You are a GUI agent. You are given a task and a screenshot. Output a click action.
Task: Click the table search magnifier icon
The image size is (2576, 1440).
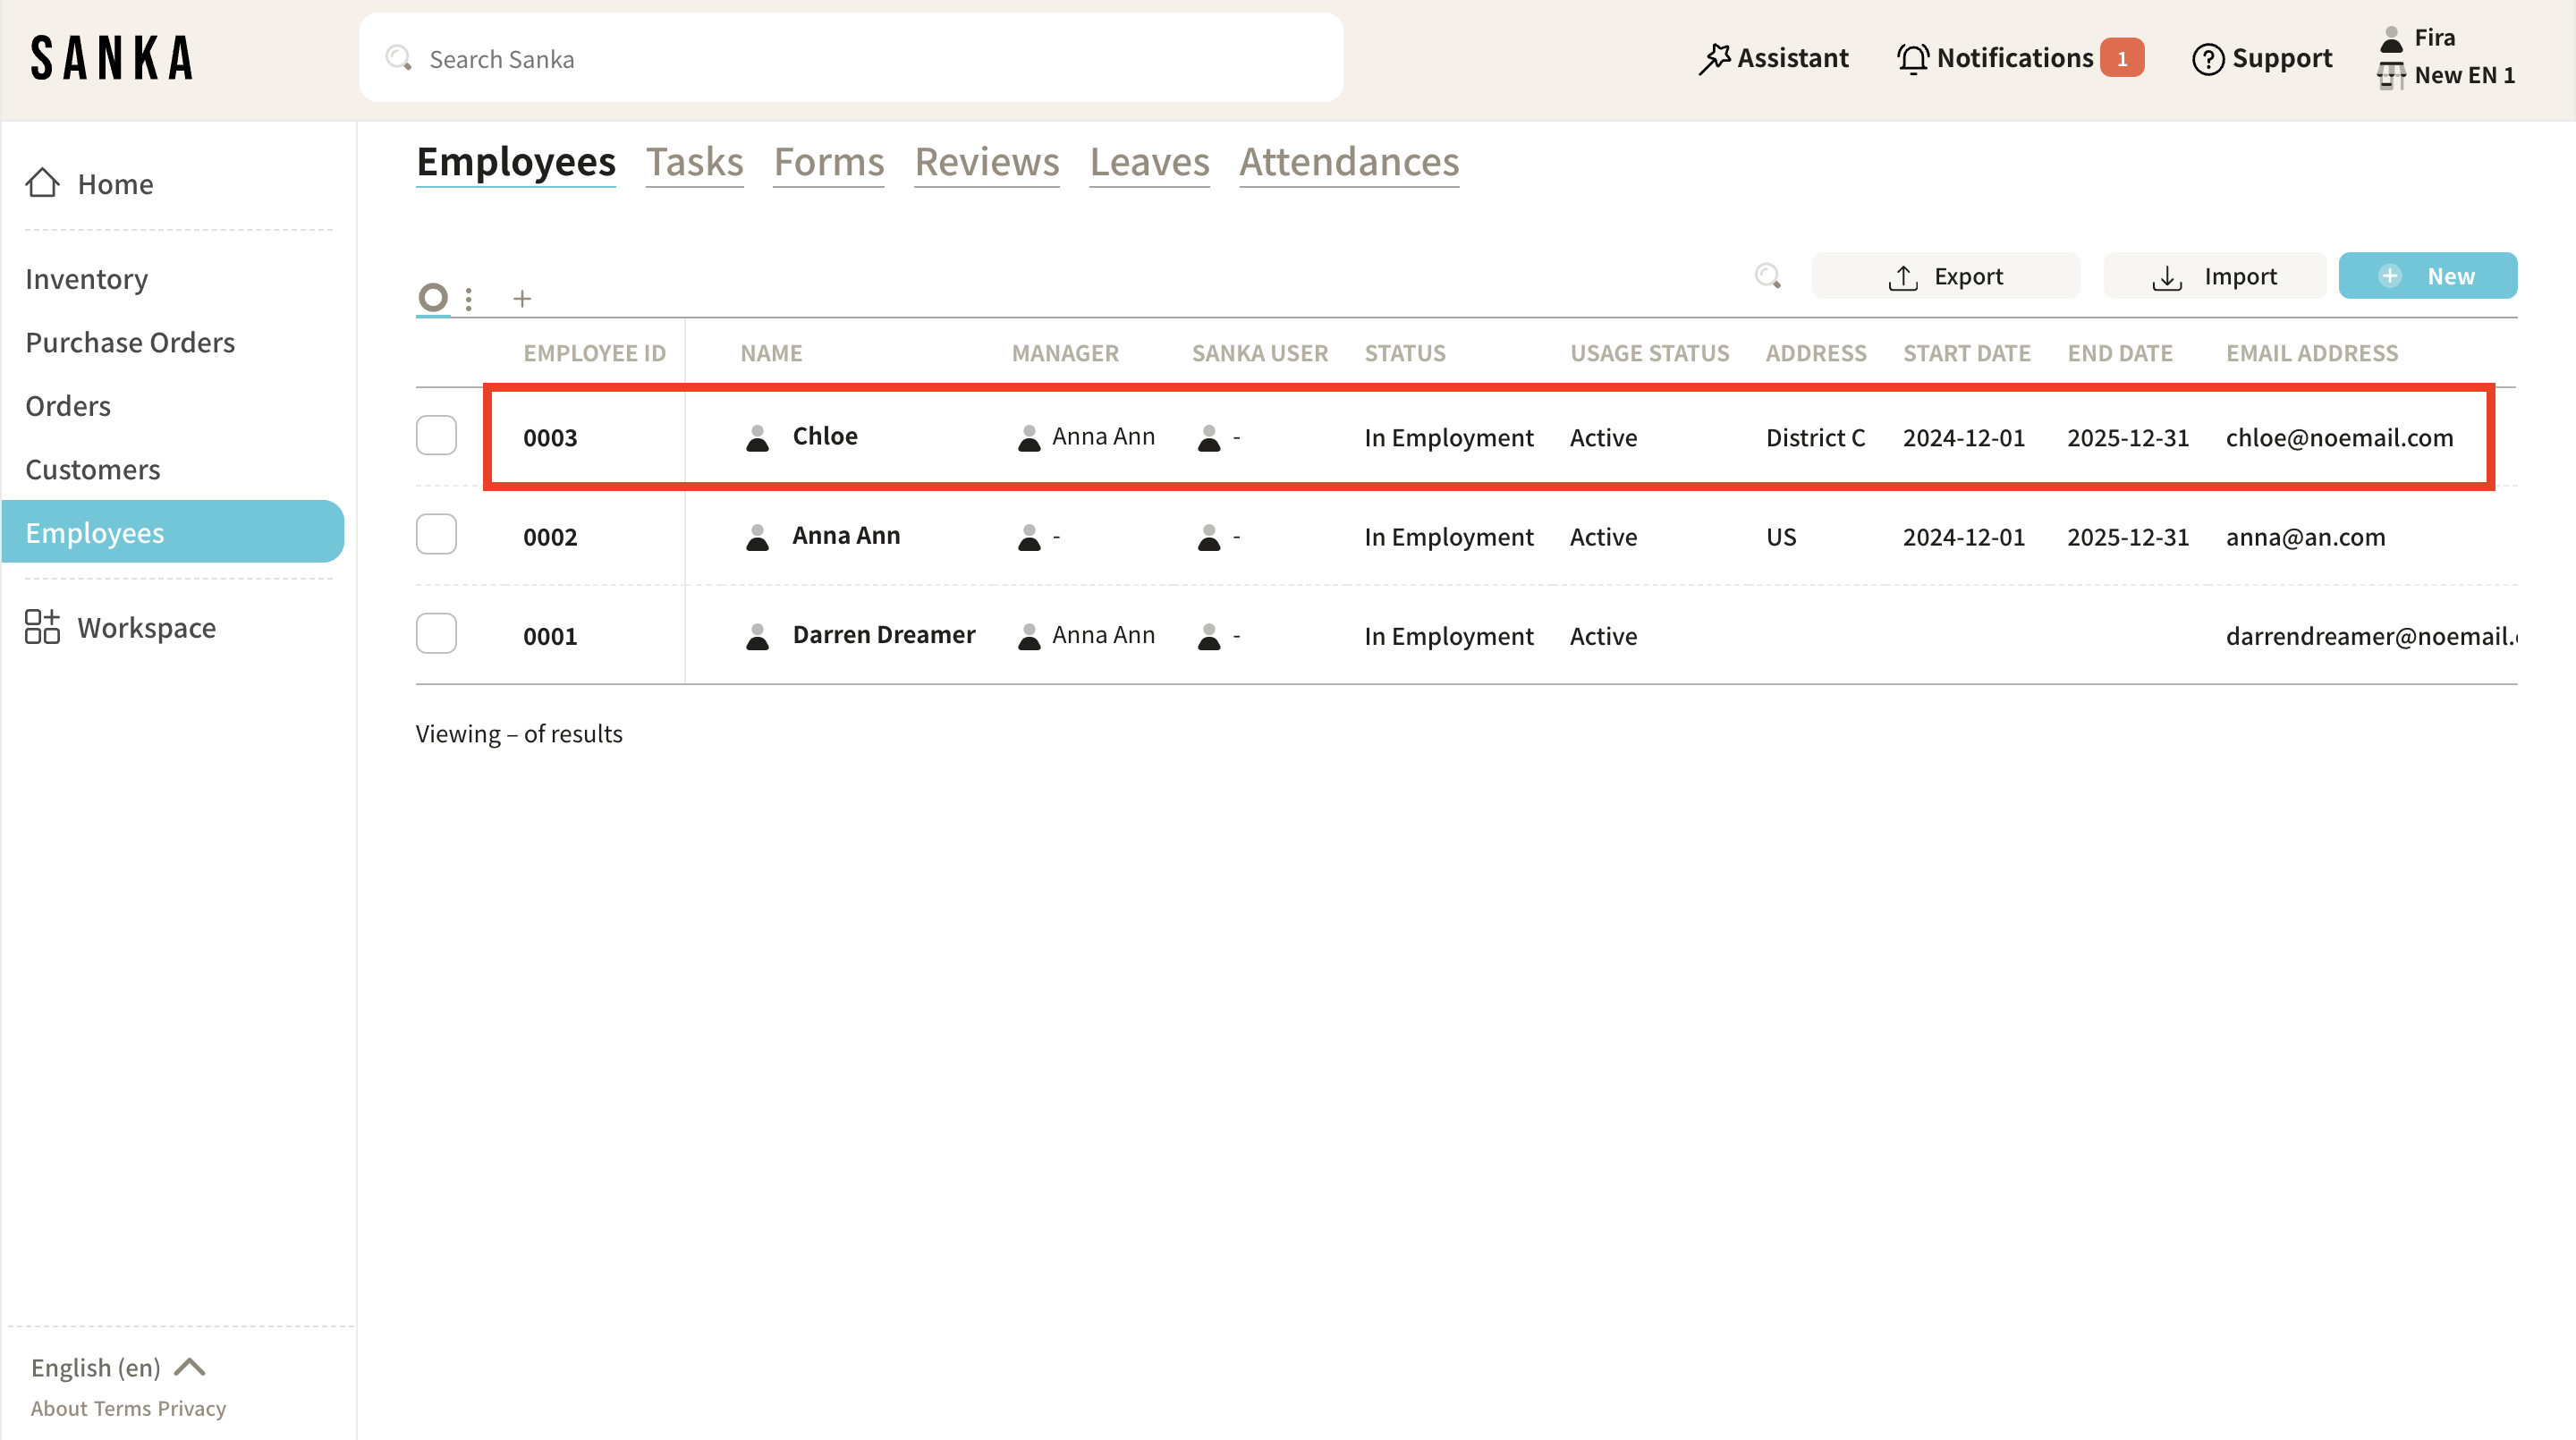(1767, 276)
